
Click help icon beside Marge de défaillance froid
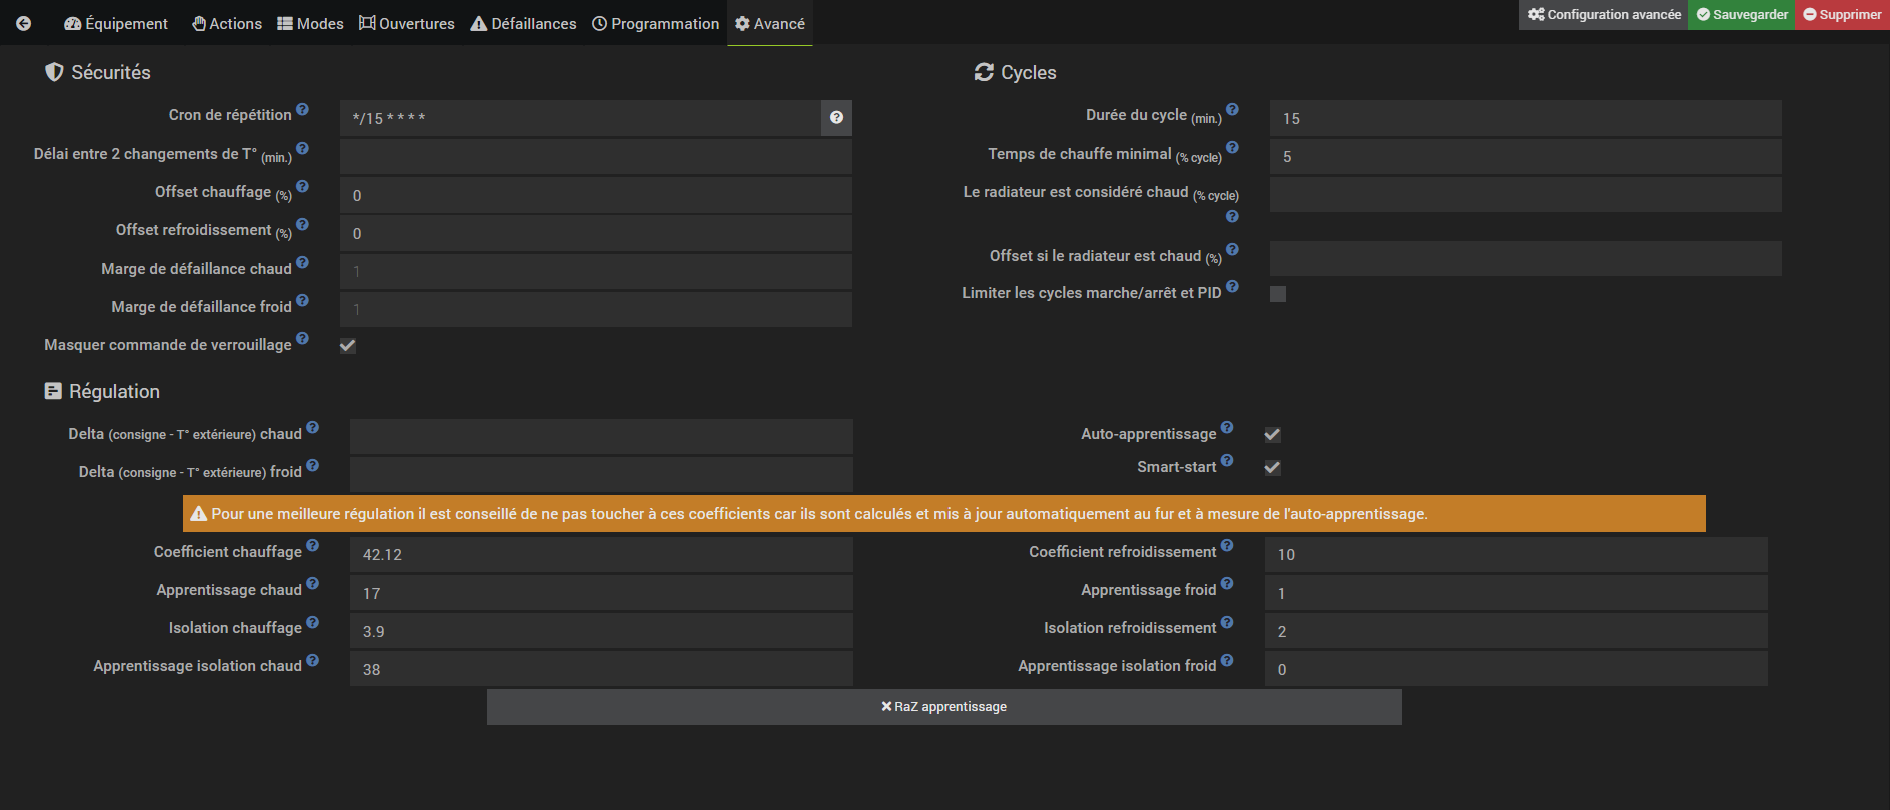302,301
